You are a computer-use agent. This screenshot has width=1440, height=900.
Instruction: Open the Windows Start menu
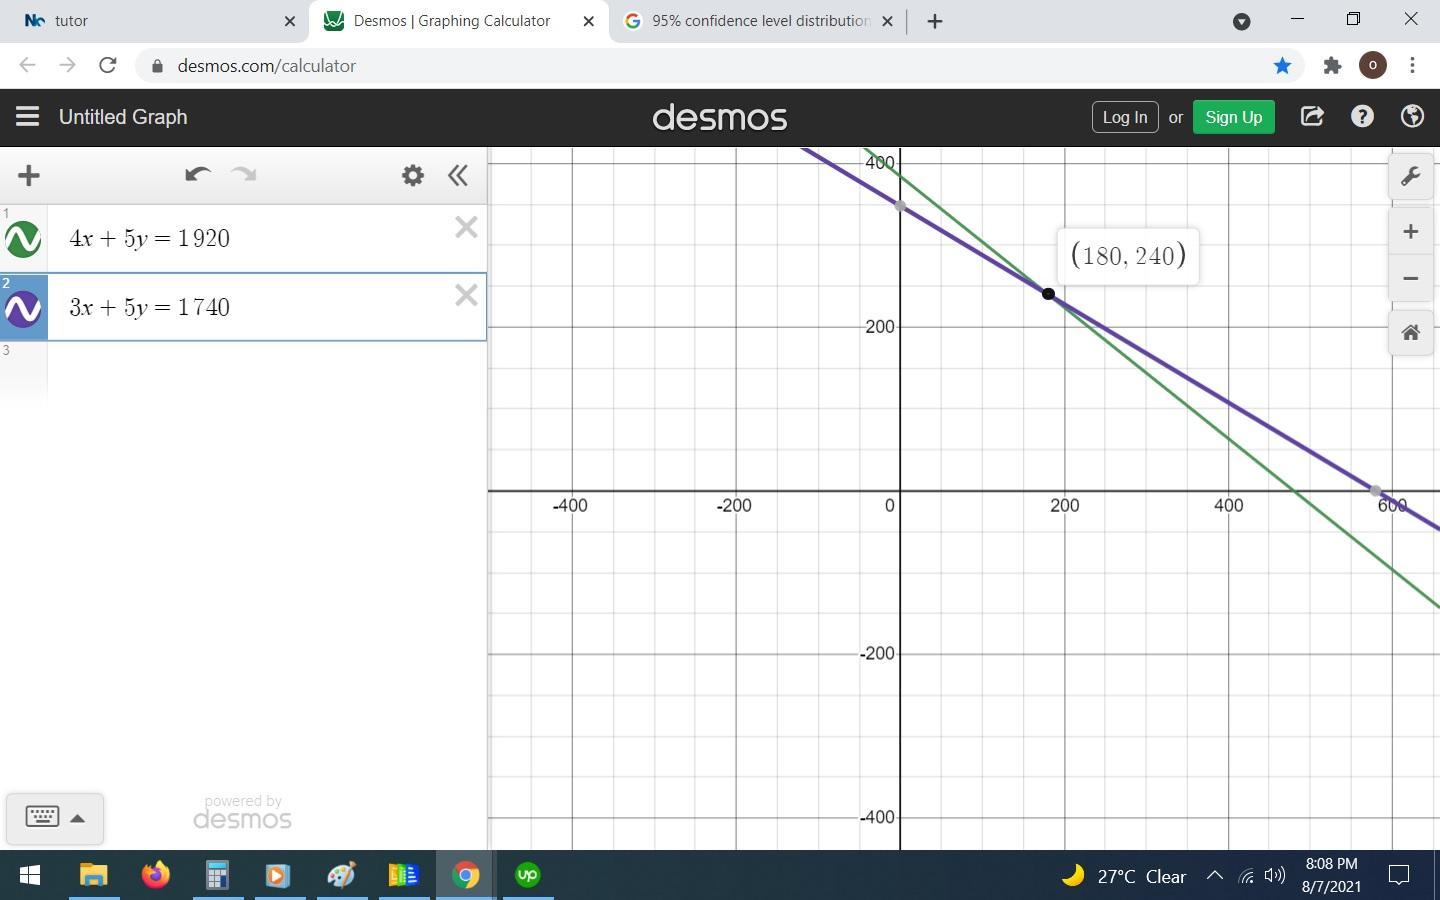pyautogui.click(x=30, y=876)
